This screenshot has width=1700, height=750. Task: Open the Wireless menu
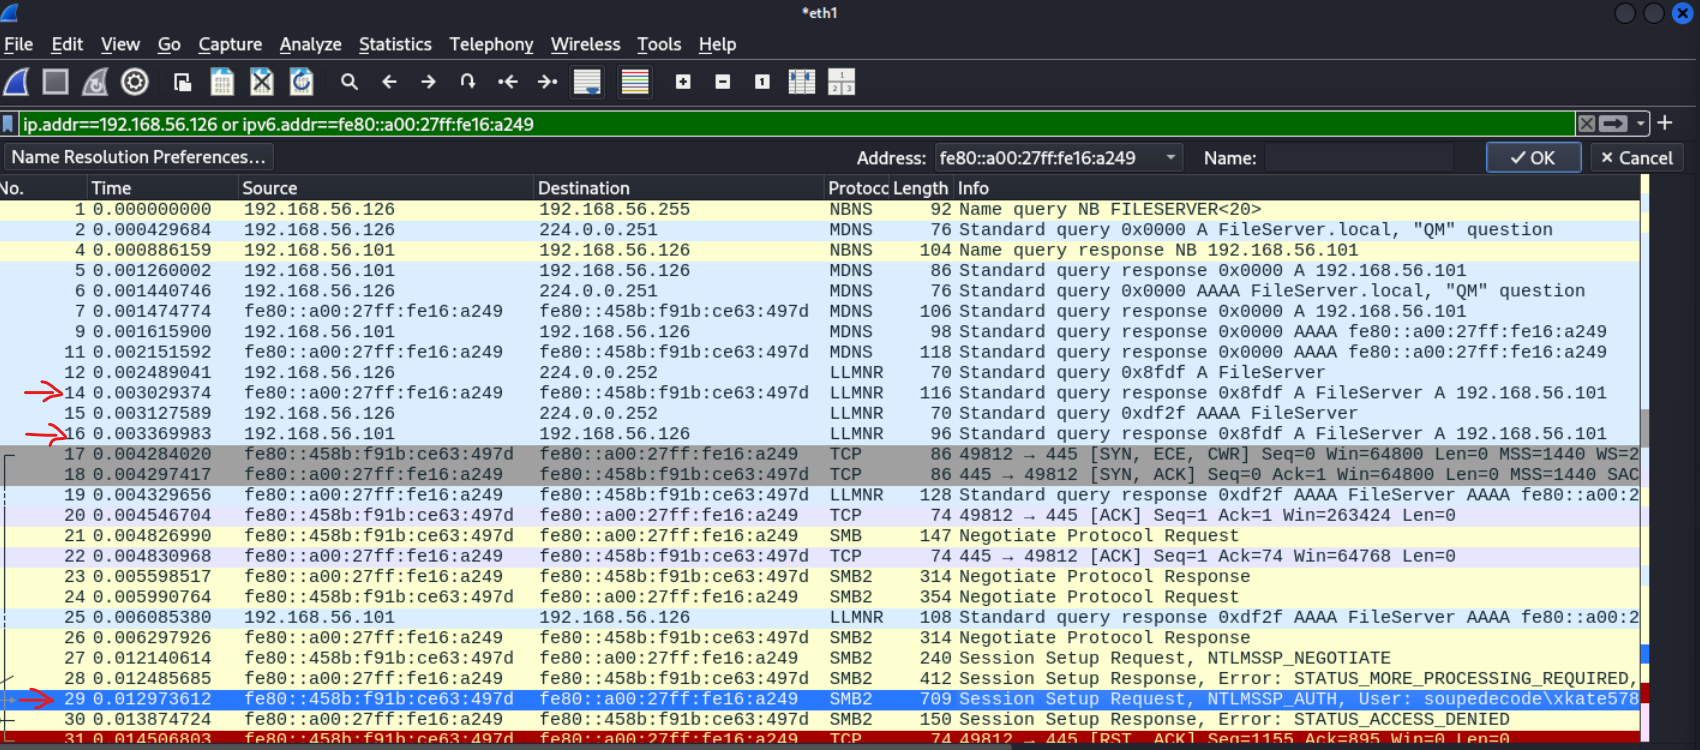(x=585, y=44)
